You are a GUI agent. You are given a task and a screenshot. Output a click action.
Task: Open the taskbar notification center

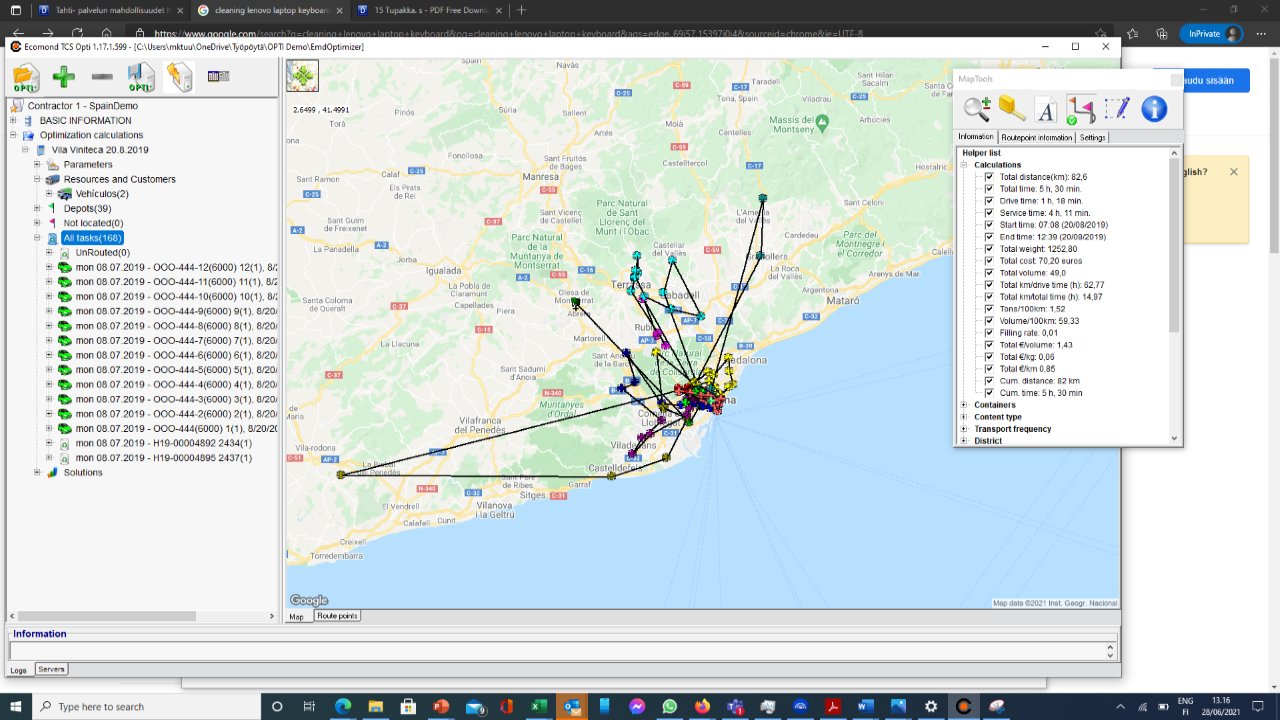click(1264, 706)
